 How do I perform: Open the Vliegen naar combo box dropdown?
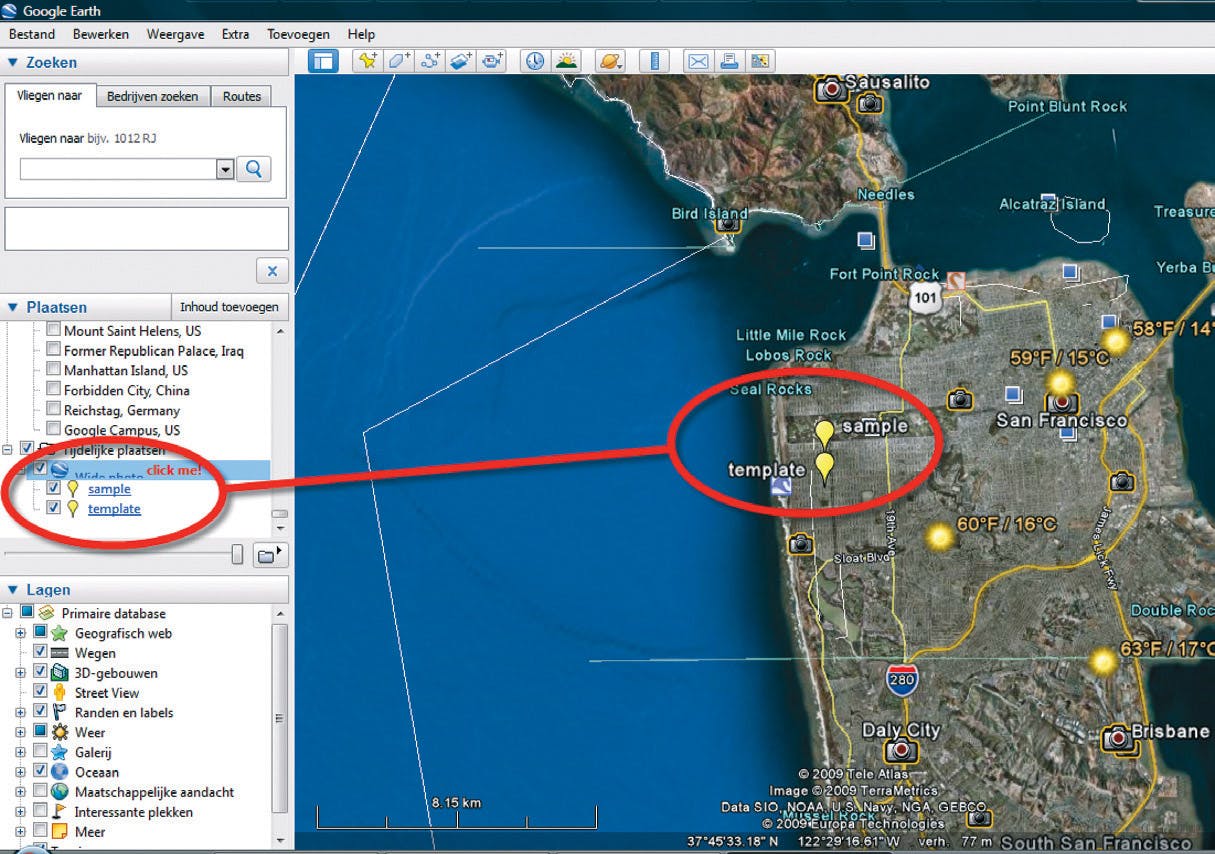coord(225,170)
